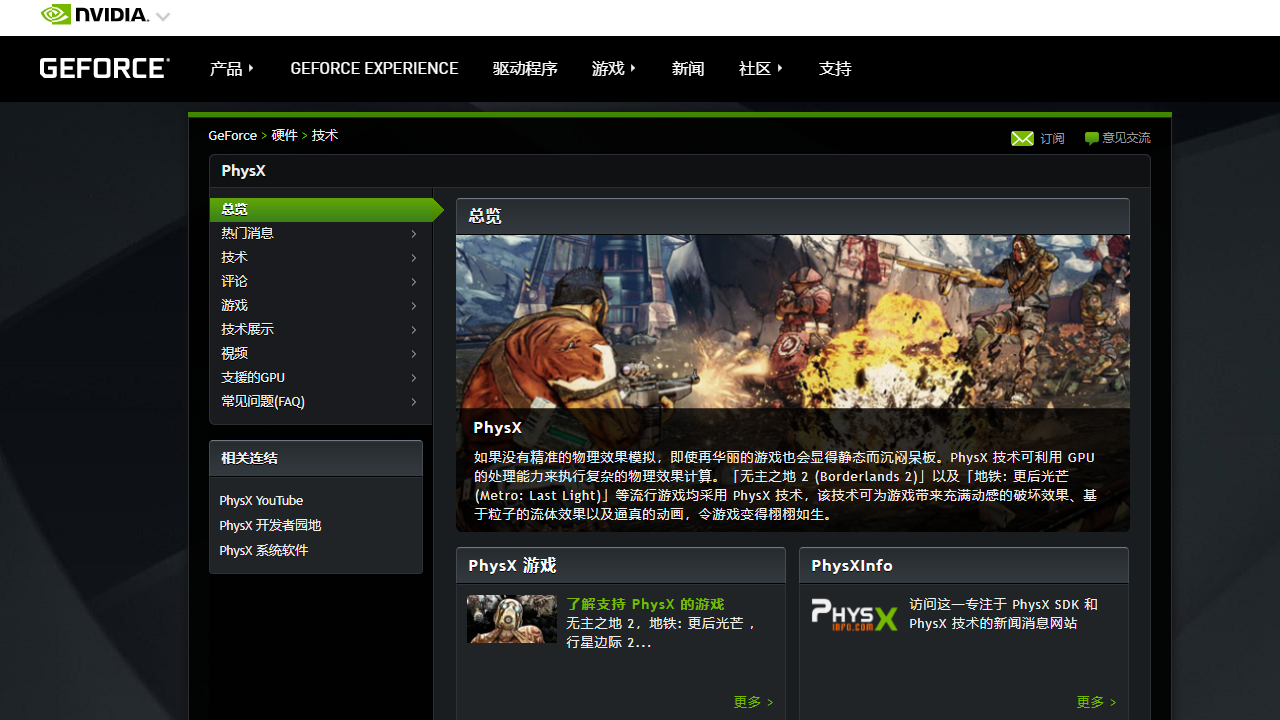Expand the 常见问题(FAQ) sidebar item
This screenshot has width=1280, height=720.
[413, 402]
